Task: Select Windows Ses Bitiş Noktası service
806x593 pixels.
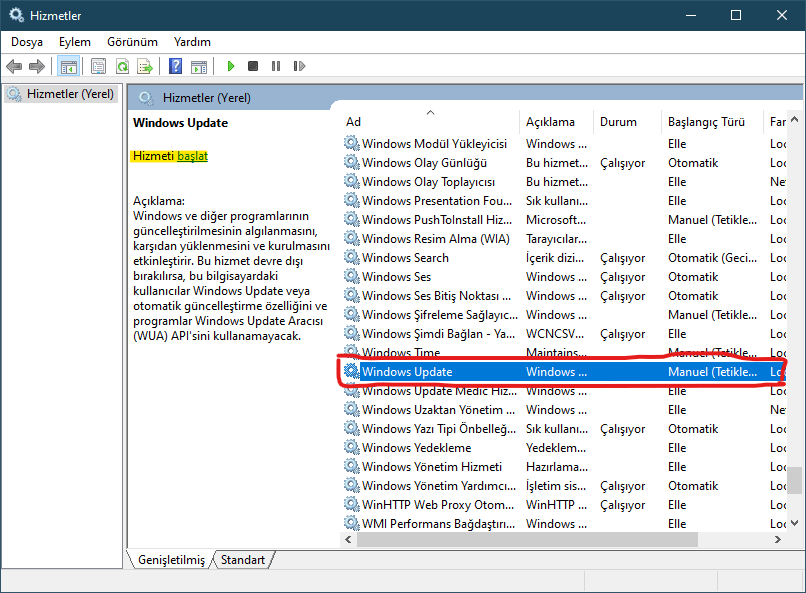Action: tap(564, 296)
